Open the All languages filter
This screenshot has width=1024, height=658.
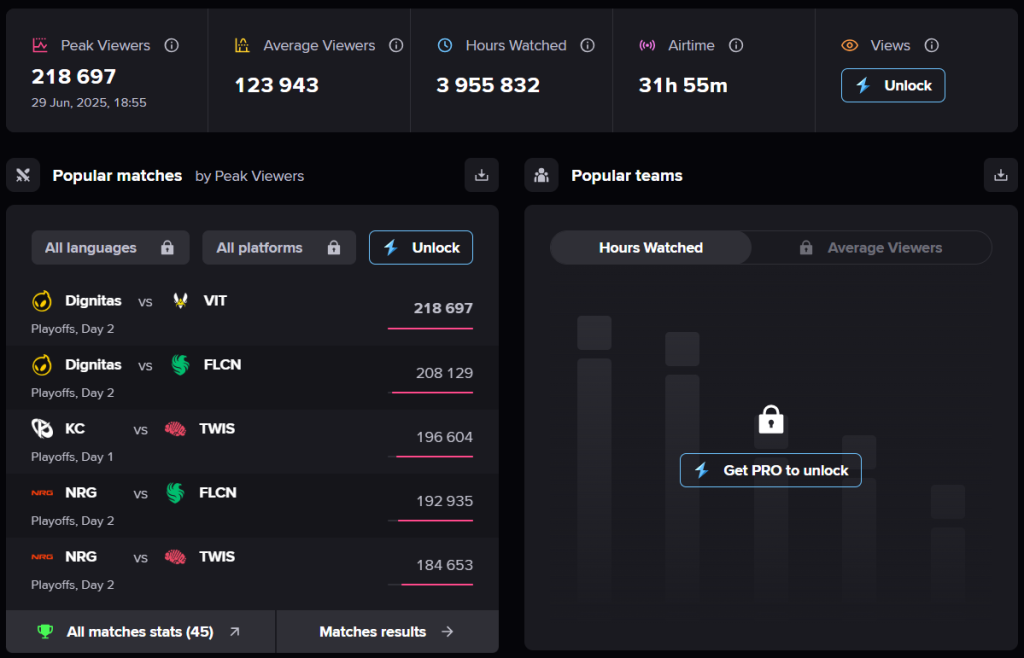coord(110,248)
